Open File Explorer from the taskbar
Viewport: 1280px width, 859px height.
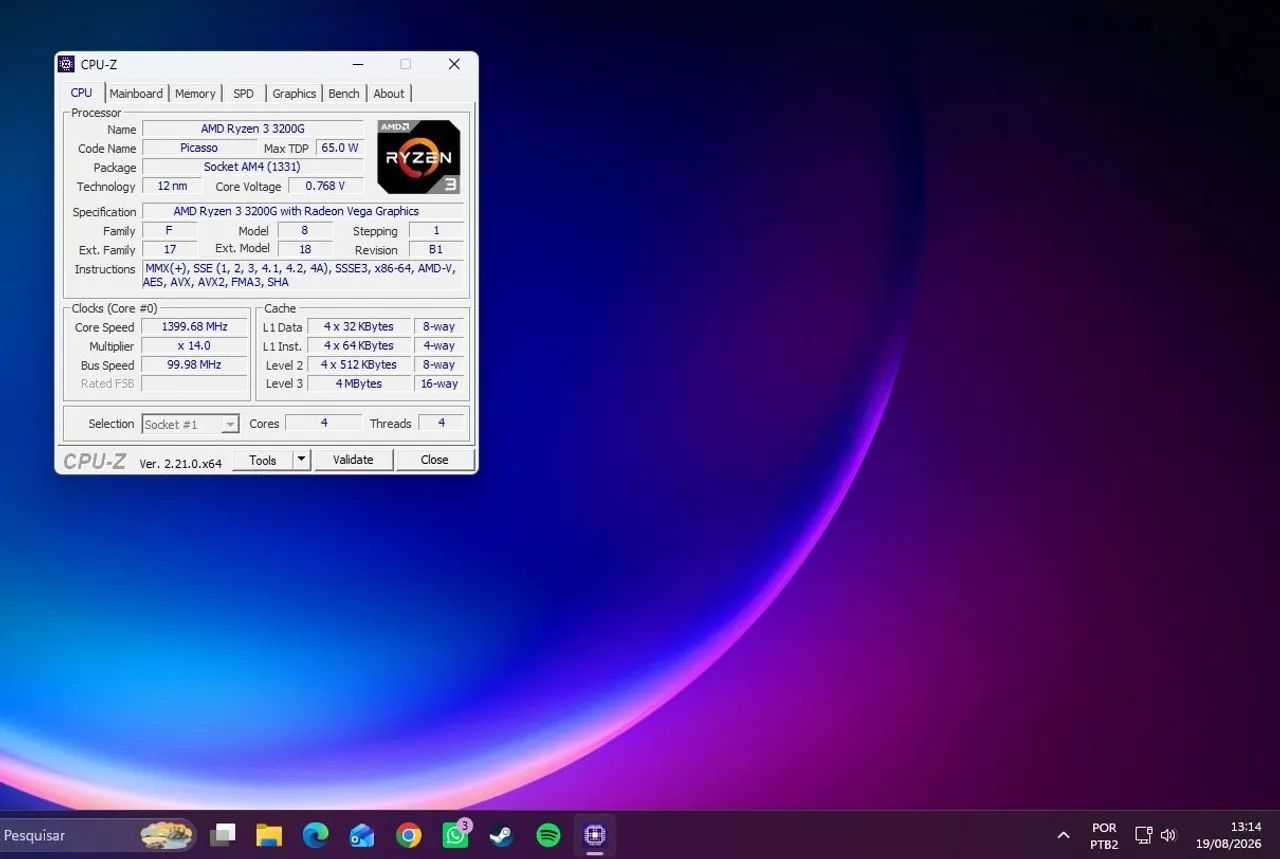pyautogui.click(x=269, y=835)
